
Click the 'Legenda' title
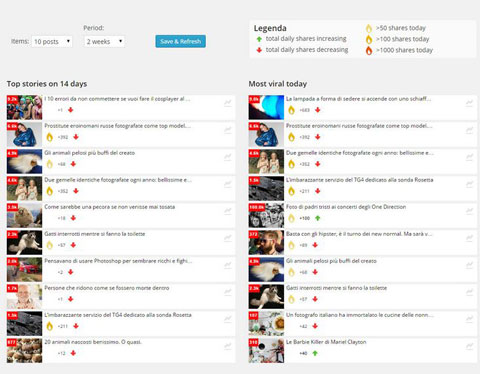click(270, 28)
